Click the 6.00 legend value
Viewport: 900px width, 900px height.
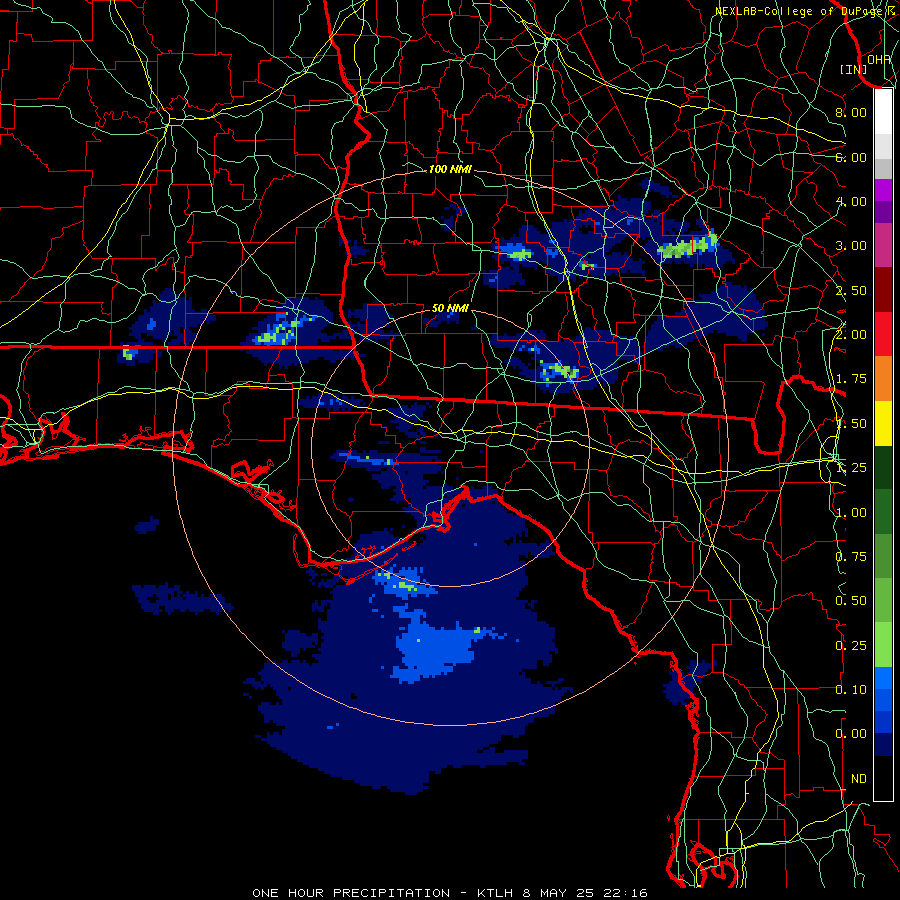coord(851,157)
